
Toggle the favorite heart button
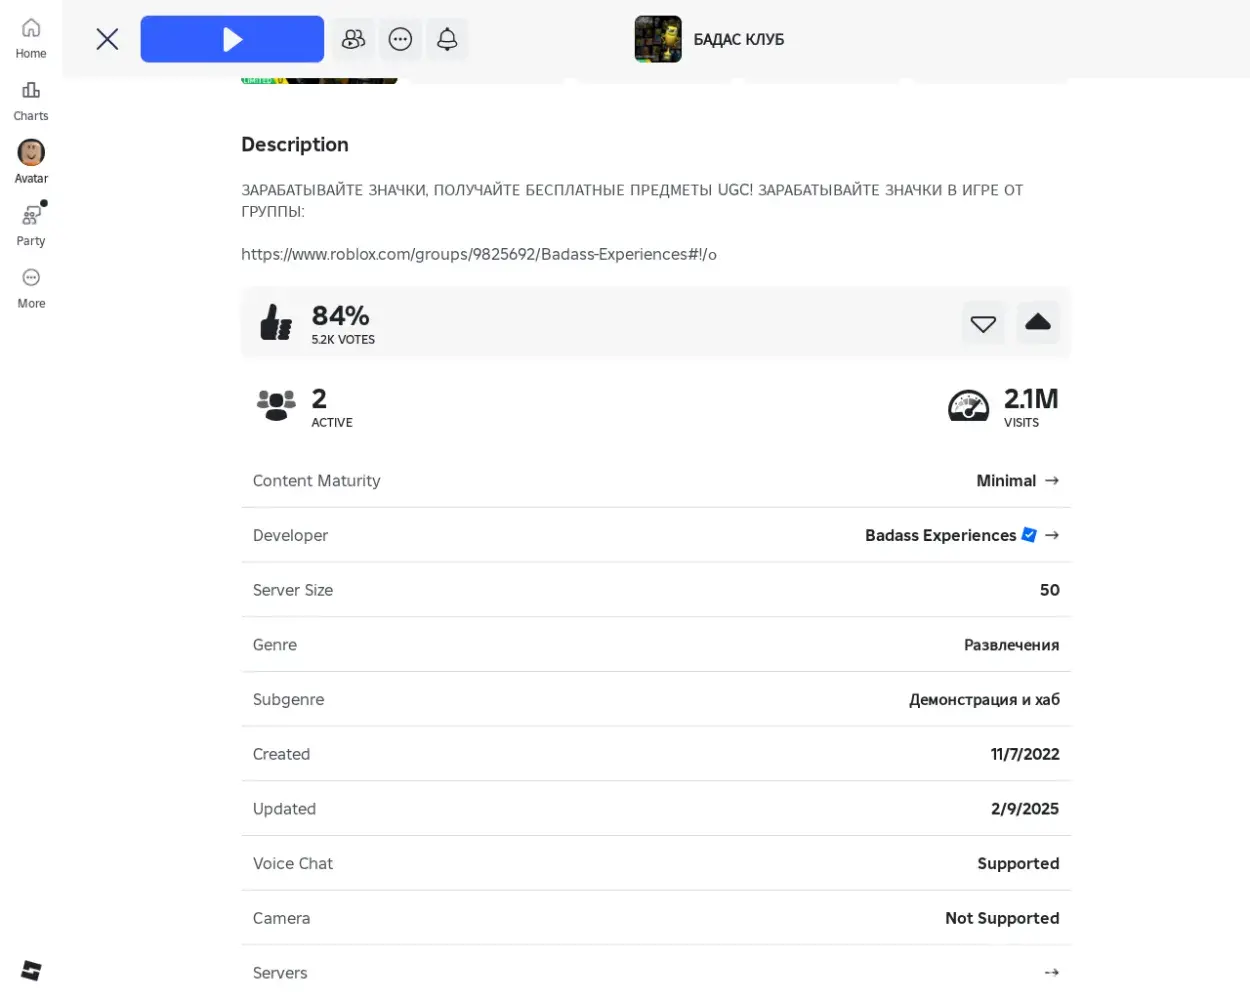[983, 323]
